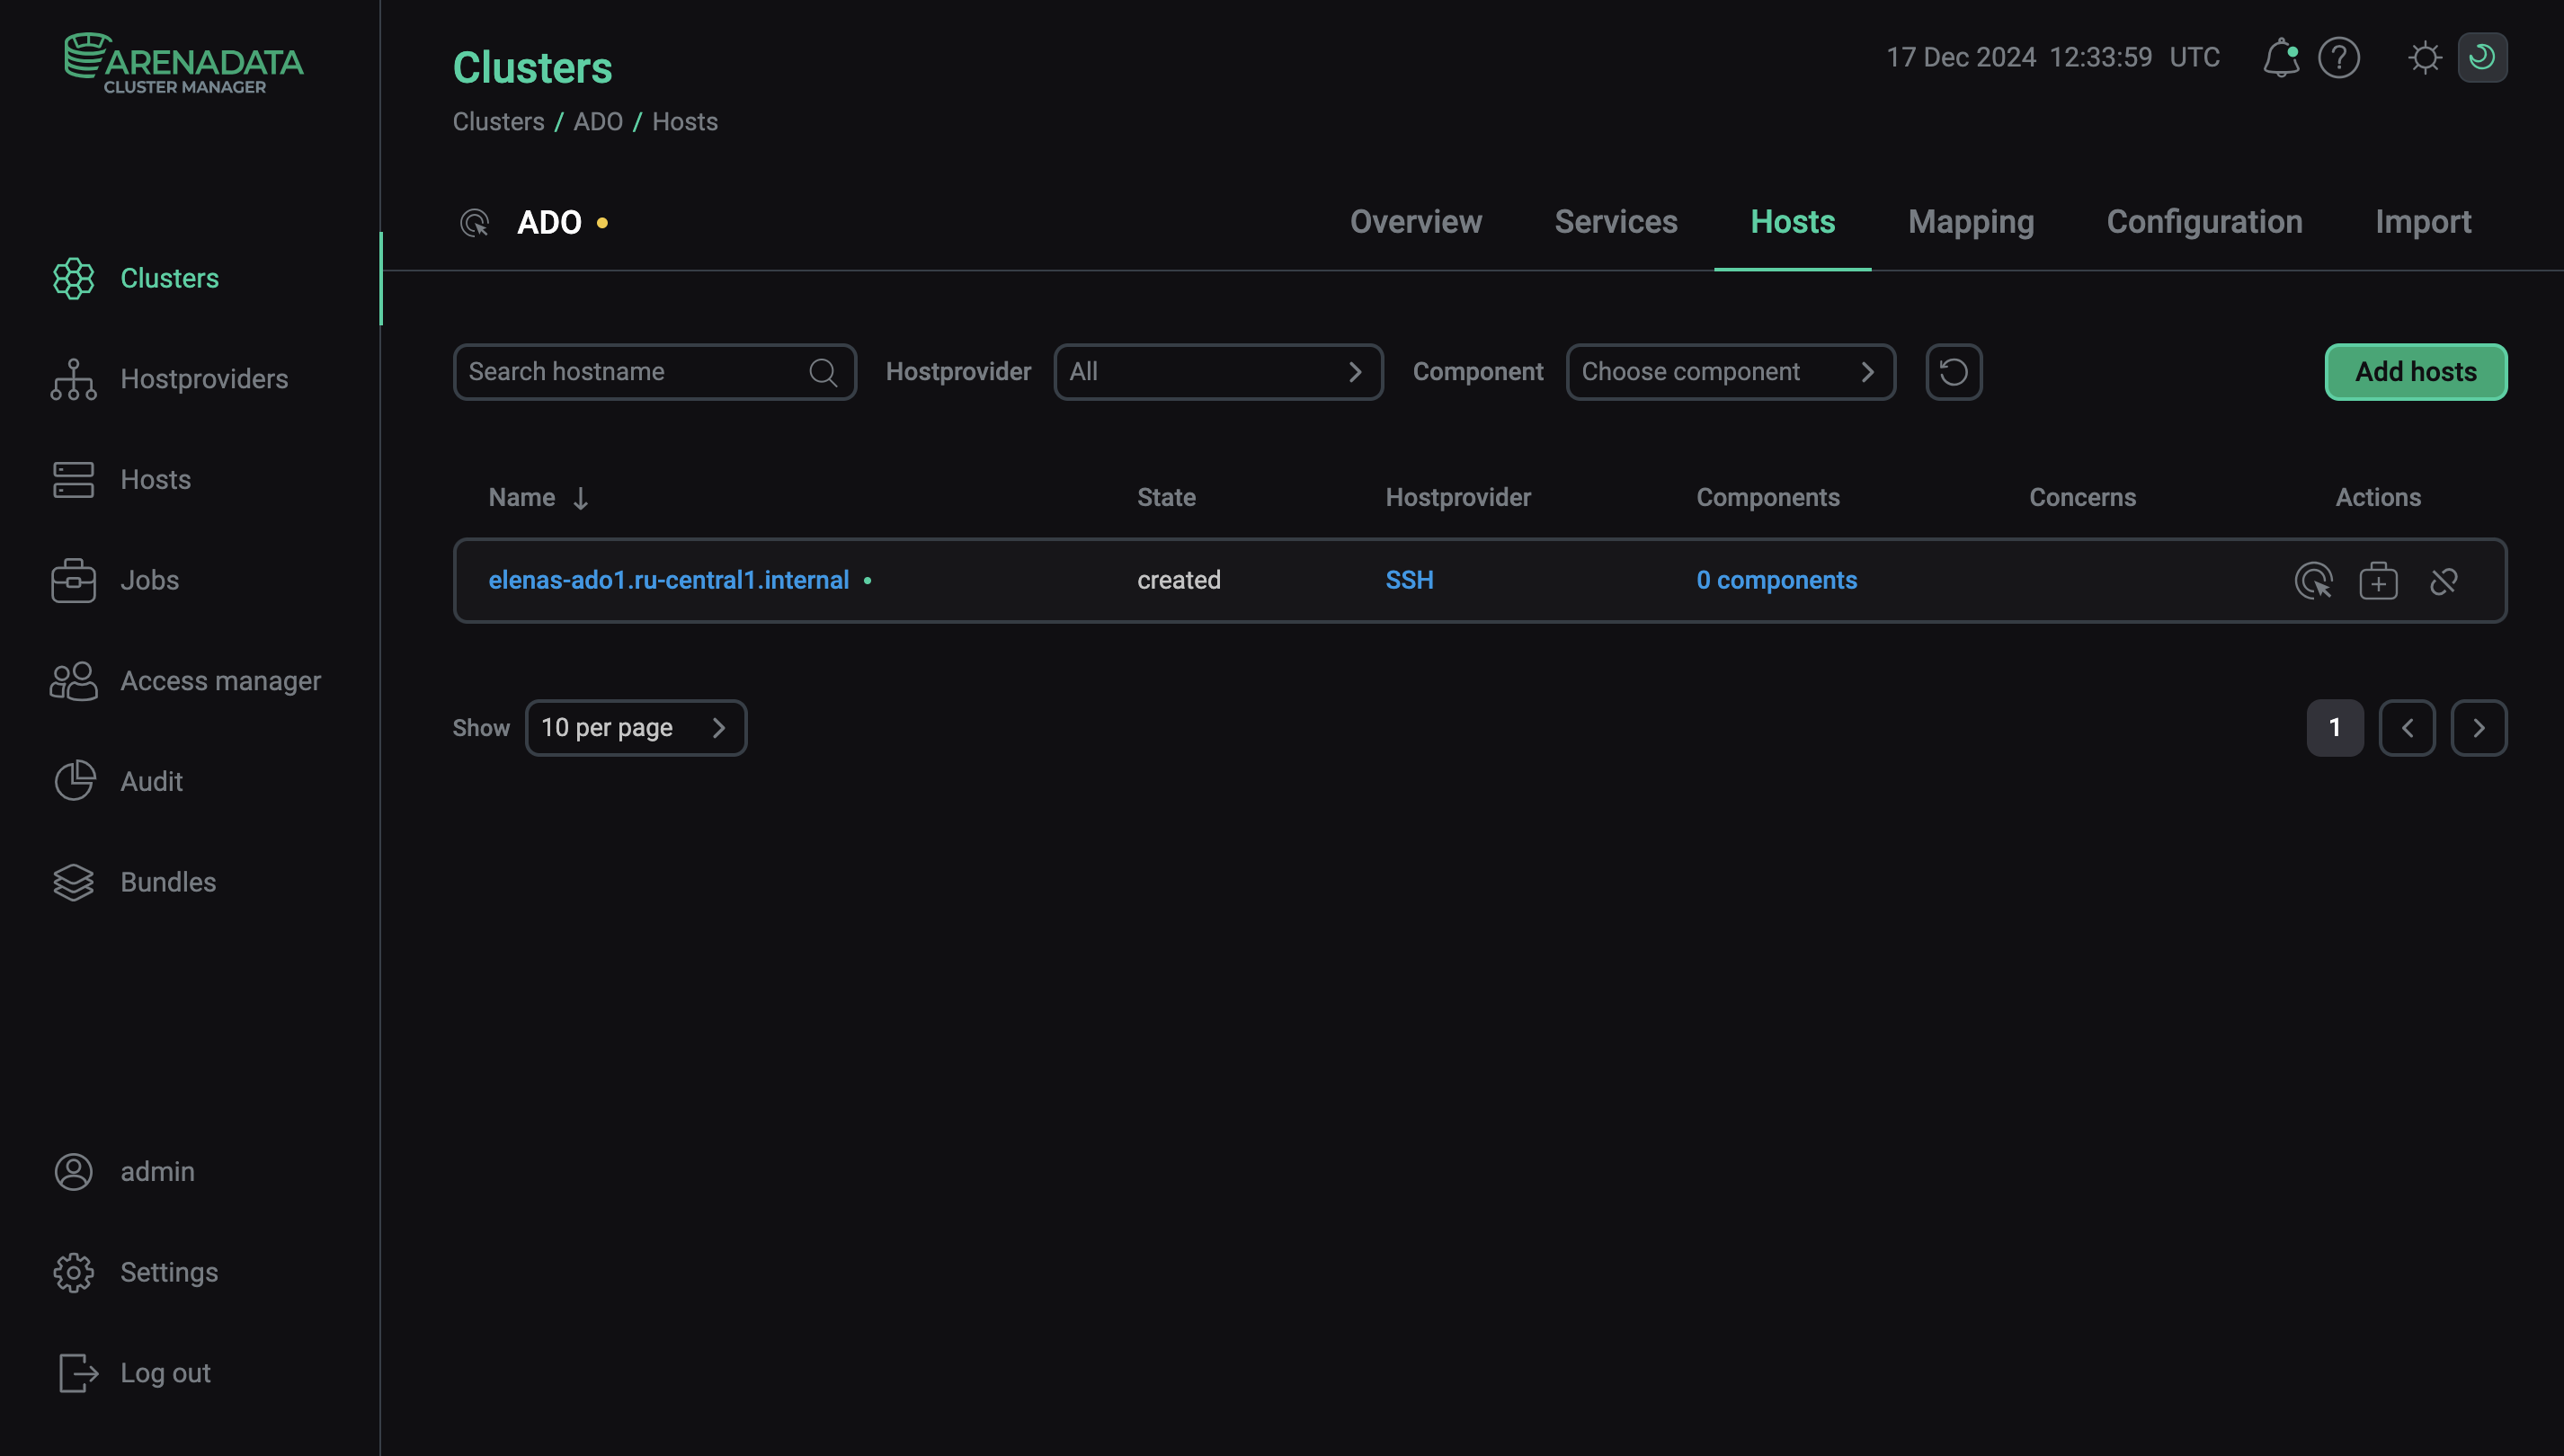Run an action on elenas-ado1 host

click(x=2314, y=580)
